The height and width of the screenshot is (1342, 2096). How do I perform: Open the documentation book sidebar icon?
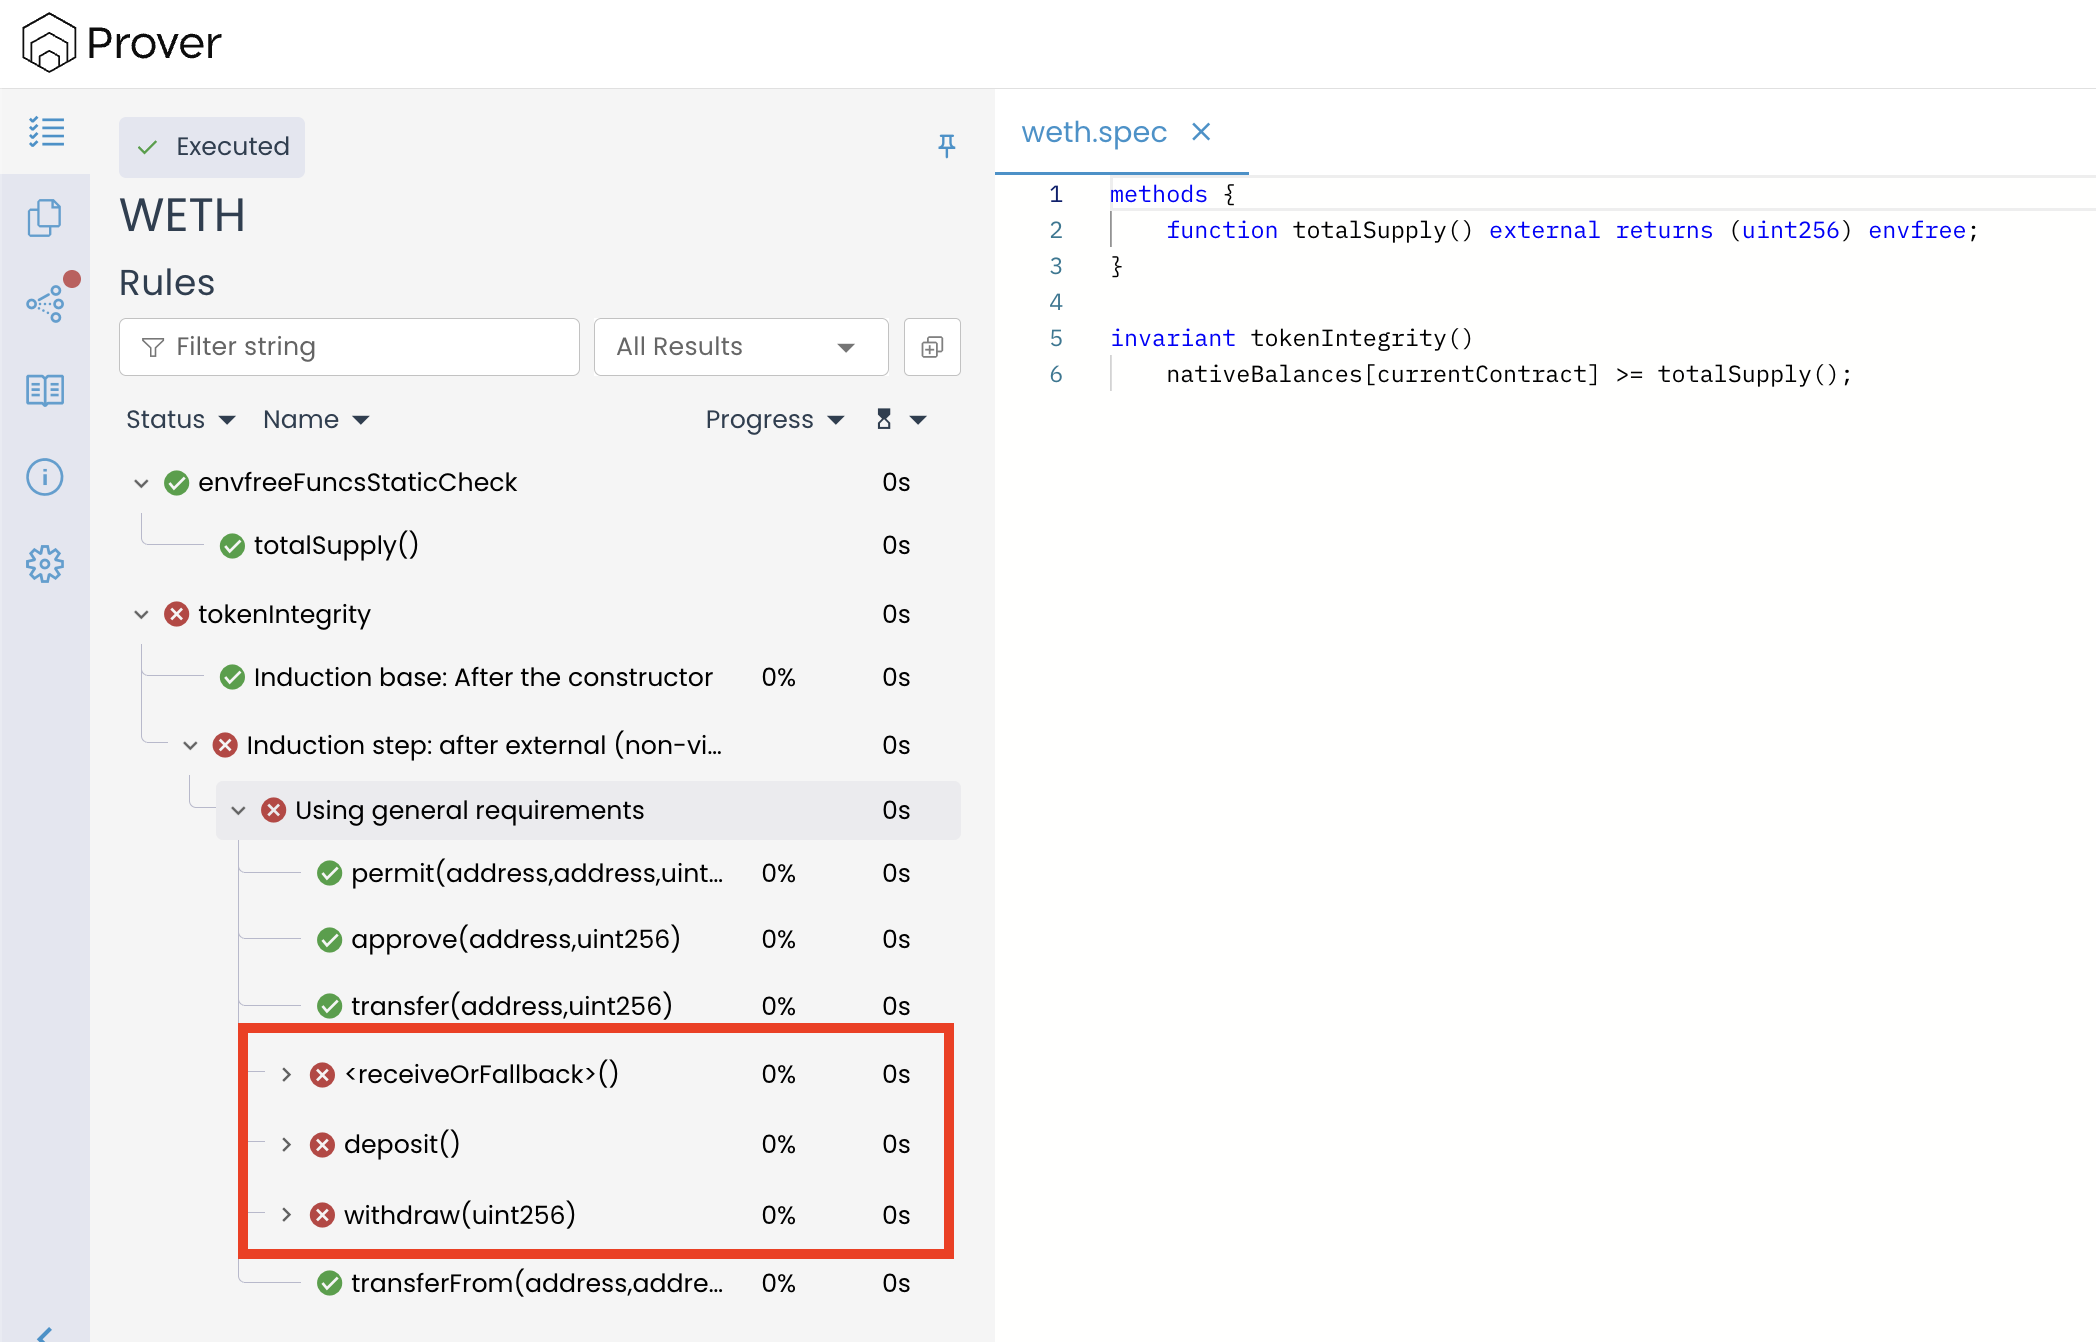(45, 390)
